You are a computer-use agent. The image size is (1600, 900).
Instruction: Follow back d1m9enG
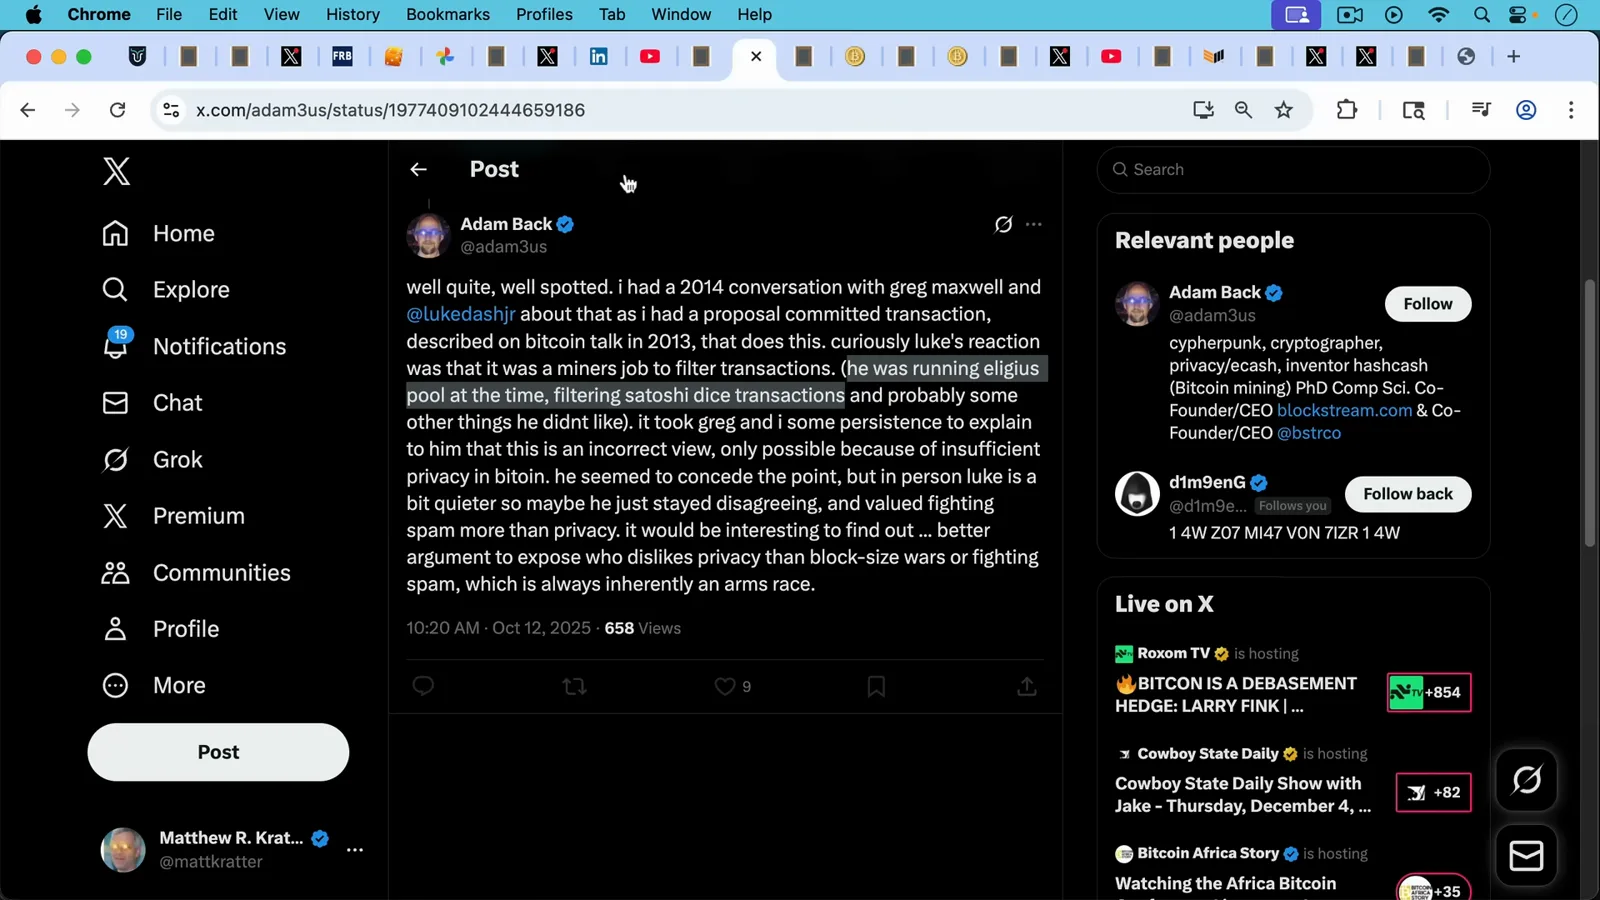tap(1407, 494)
